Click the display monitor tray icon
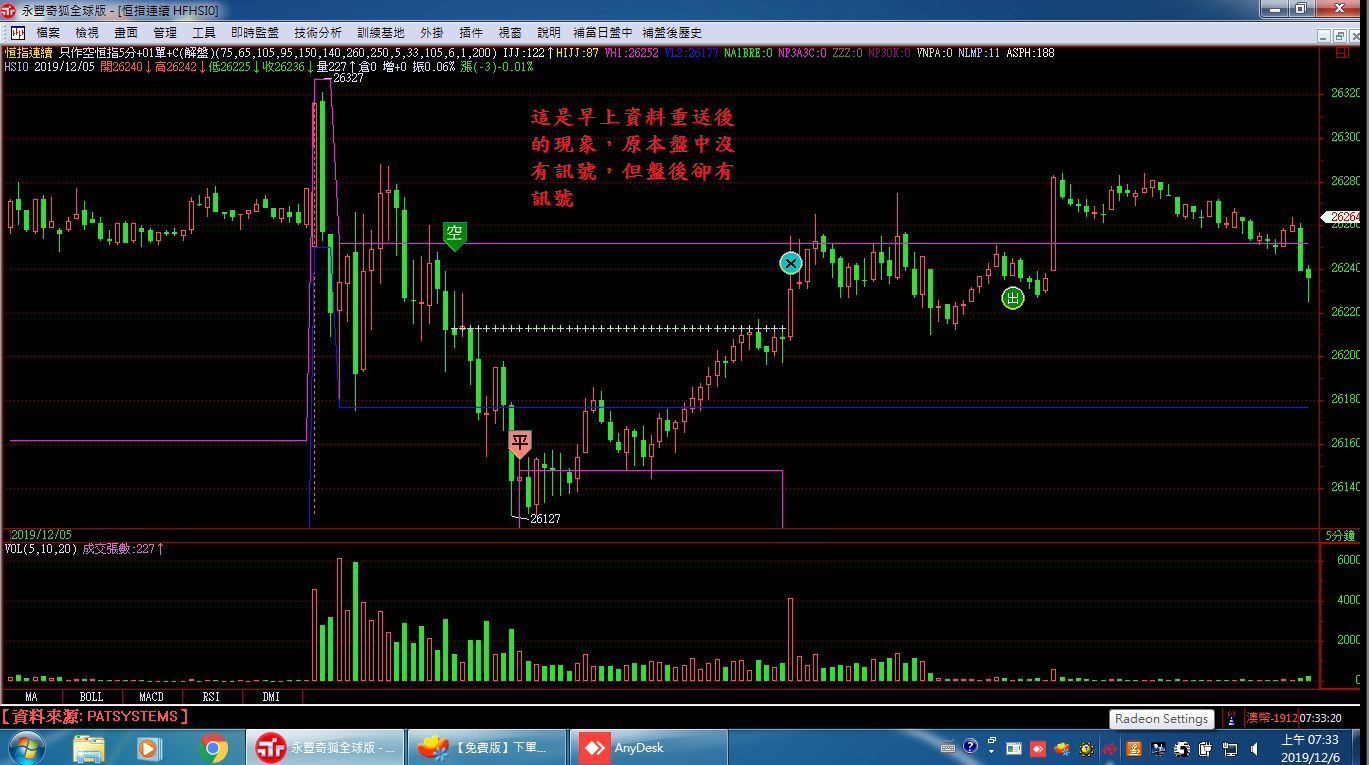 (1159, 747)
